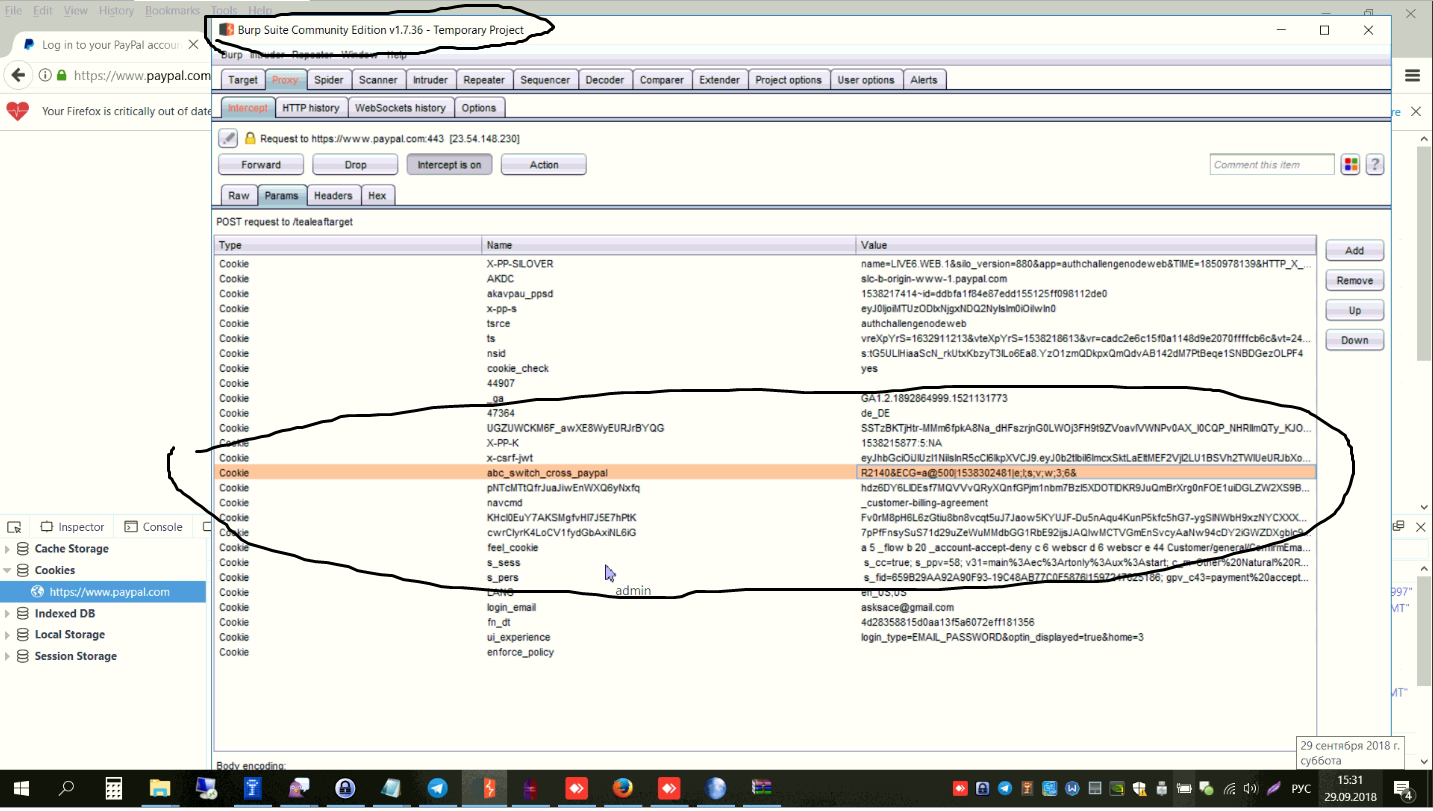
Task: Click Firefox back arrow button
Action: [17, 75]
